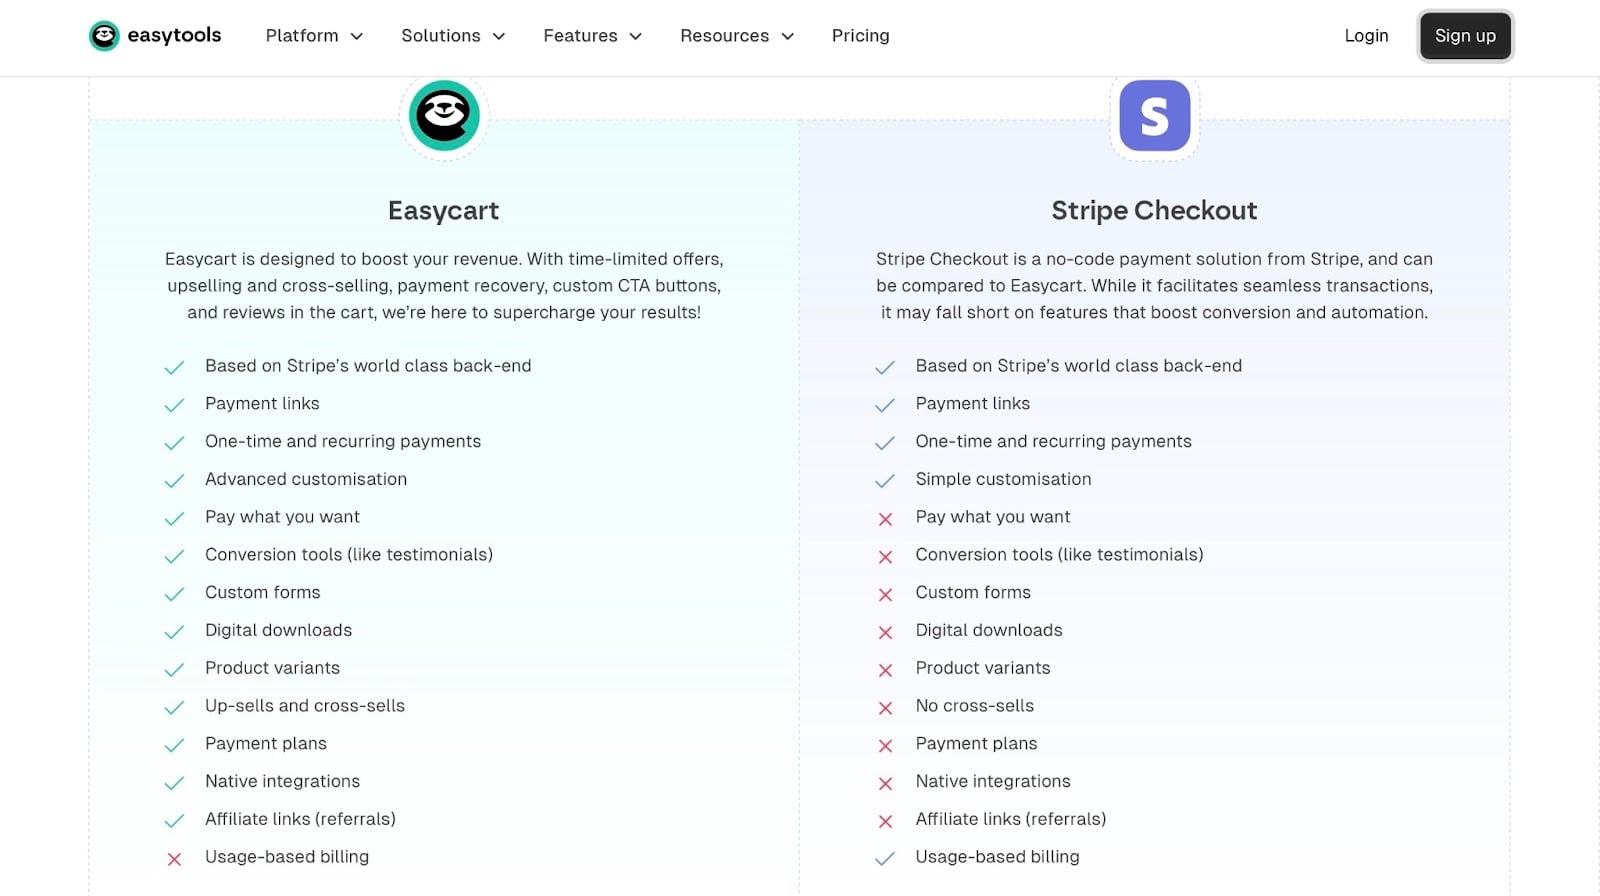Click checkmark next to Stripe Simple customisation

885,481
